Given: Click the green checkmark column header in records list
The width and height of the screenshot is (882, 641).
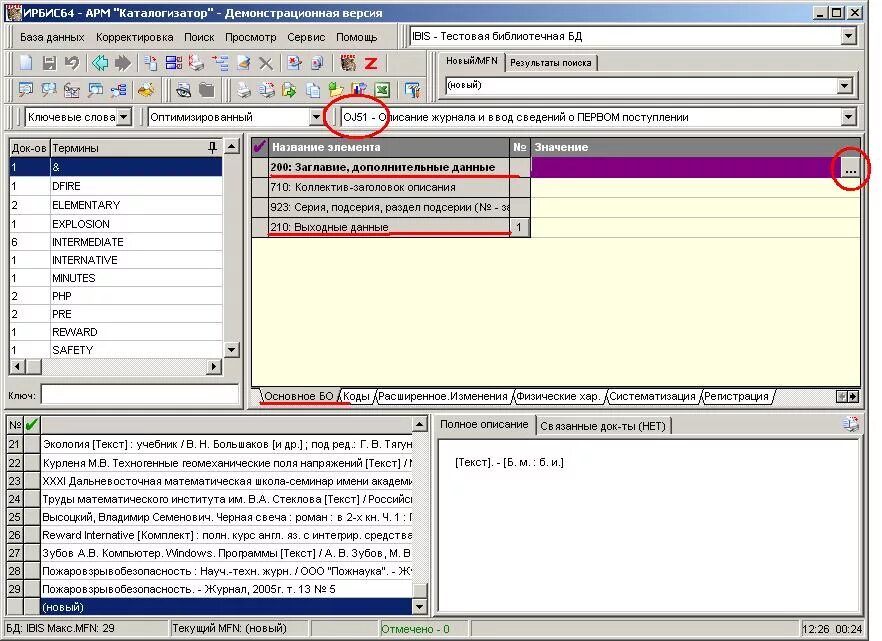Looking at the screenshot, I should coord(32,425).
